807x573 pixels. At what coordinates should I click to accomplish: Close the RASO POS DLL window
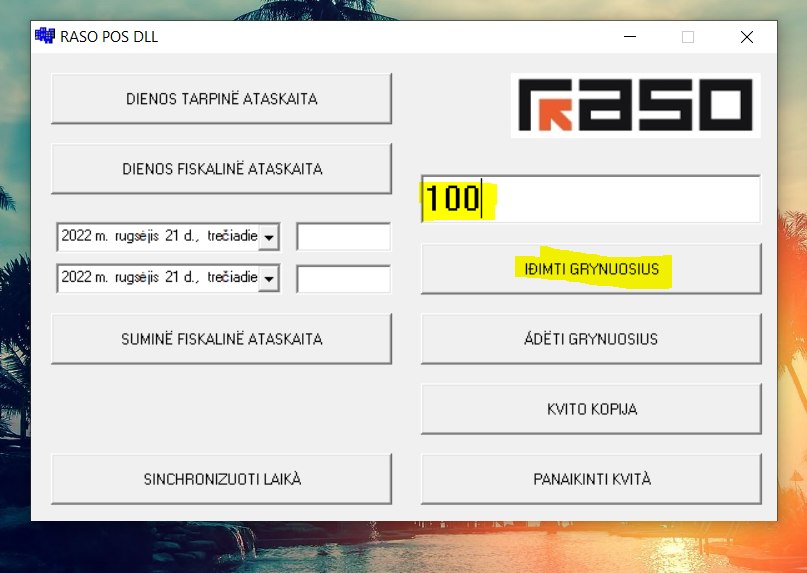point(747,37)
